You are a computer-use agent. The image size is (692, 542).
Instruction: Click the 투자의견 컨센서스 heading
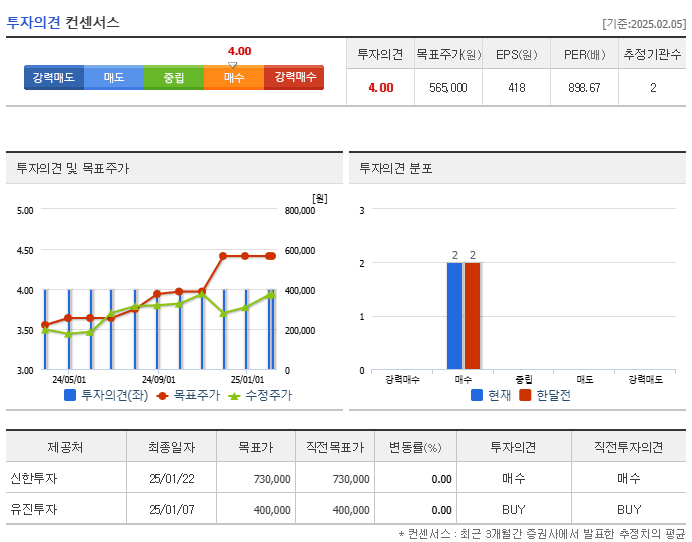(x=63, y=23)
